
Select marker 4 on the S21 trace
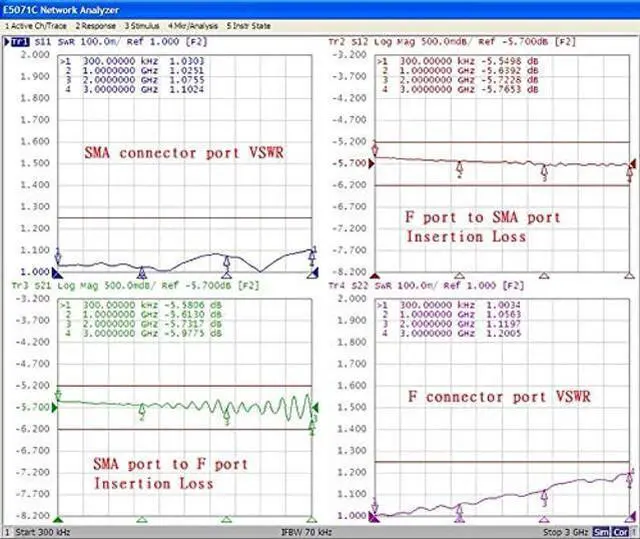[x=312, y=428]
